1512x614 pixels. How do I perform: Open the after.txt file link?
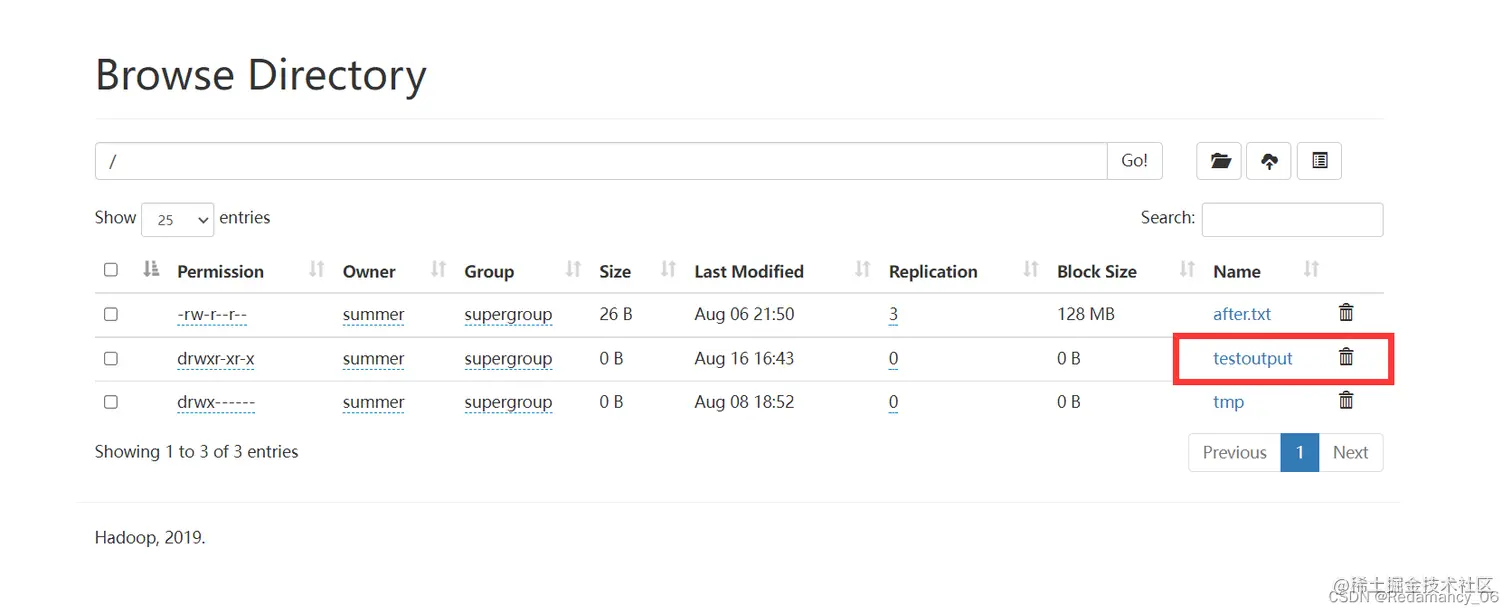coord(1242,314)
